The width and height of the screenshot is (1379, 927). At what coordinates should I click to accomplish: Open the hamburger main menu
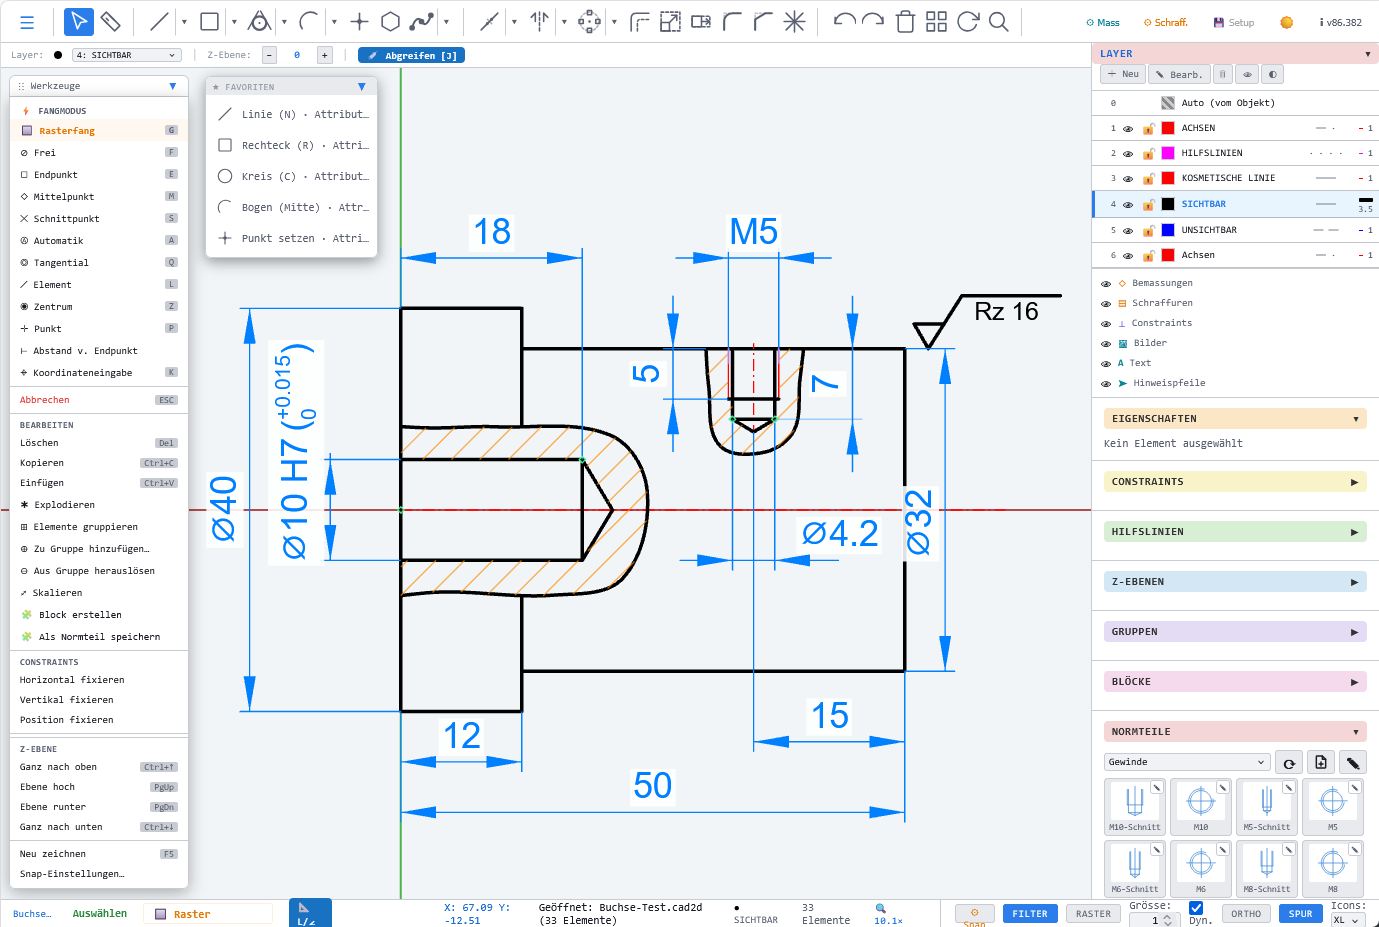27,22
